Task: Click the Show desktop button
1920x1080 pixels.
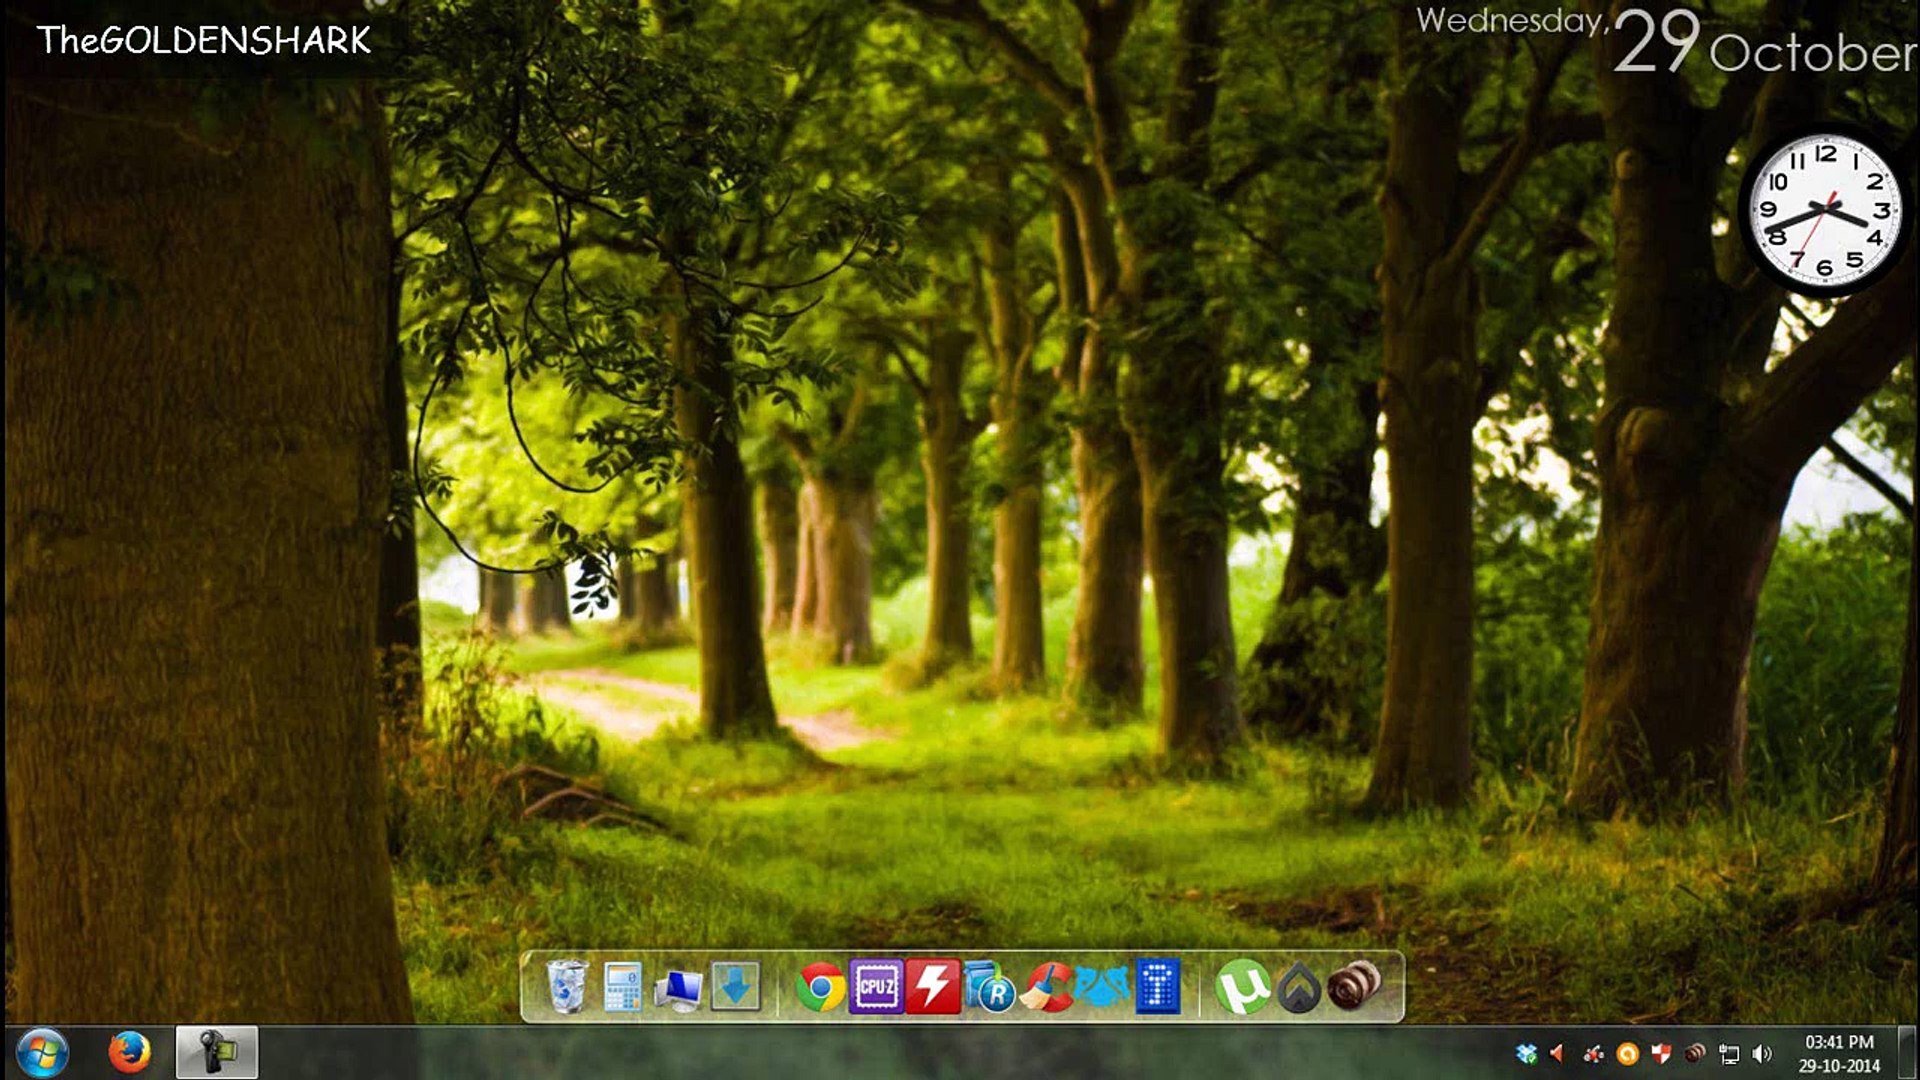Action: point(1907,1052)
